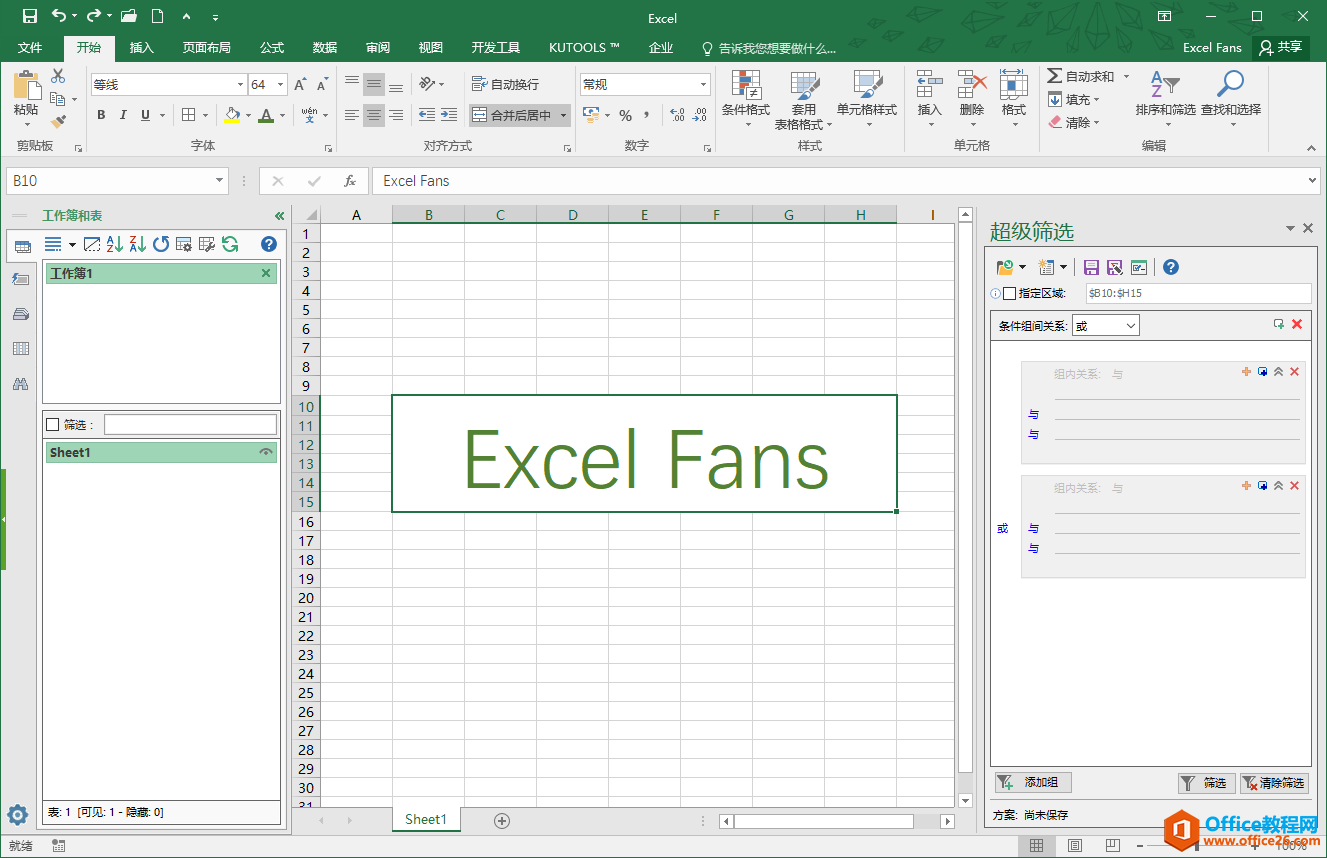Open the font name 等线 dropdown

click(240, 85)
